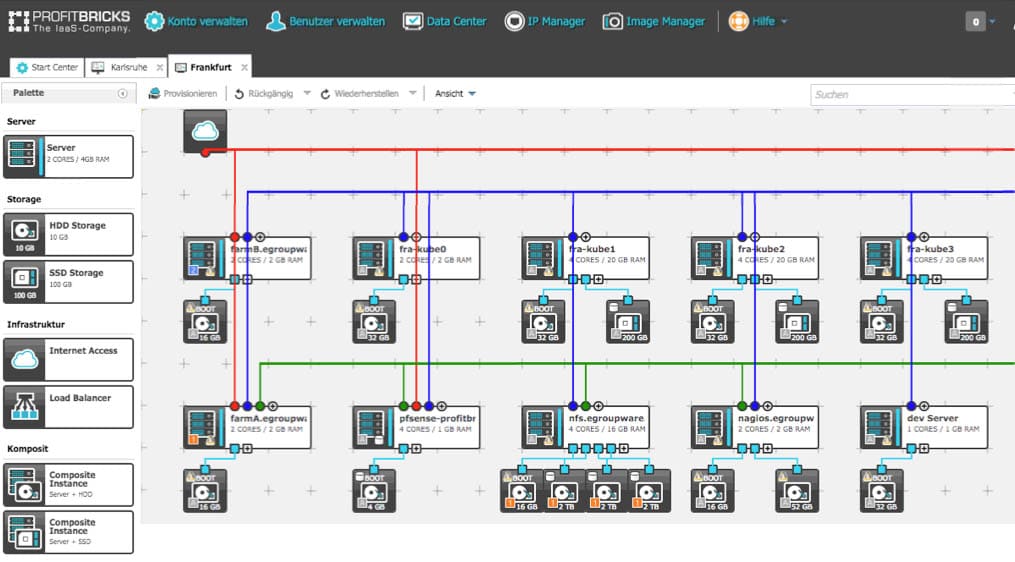Expand the Hilfe dropdown menu

tap(758, 21)
